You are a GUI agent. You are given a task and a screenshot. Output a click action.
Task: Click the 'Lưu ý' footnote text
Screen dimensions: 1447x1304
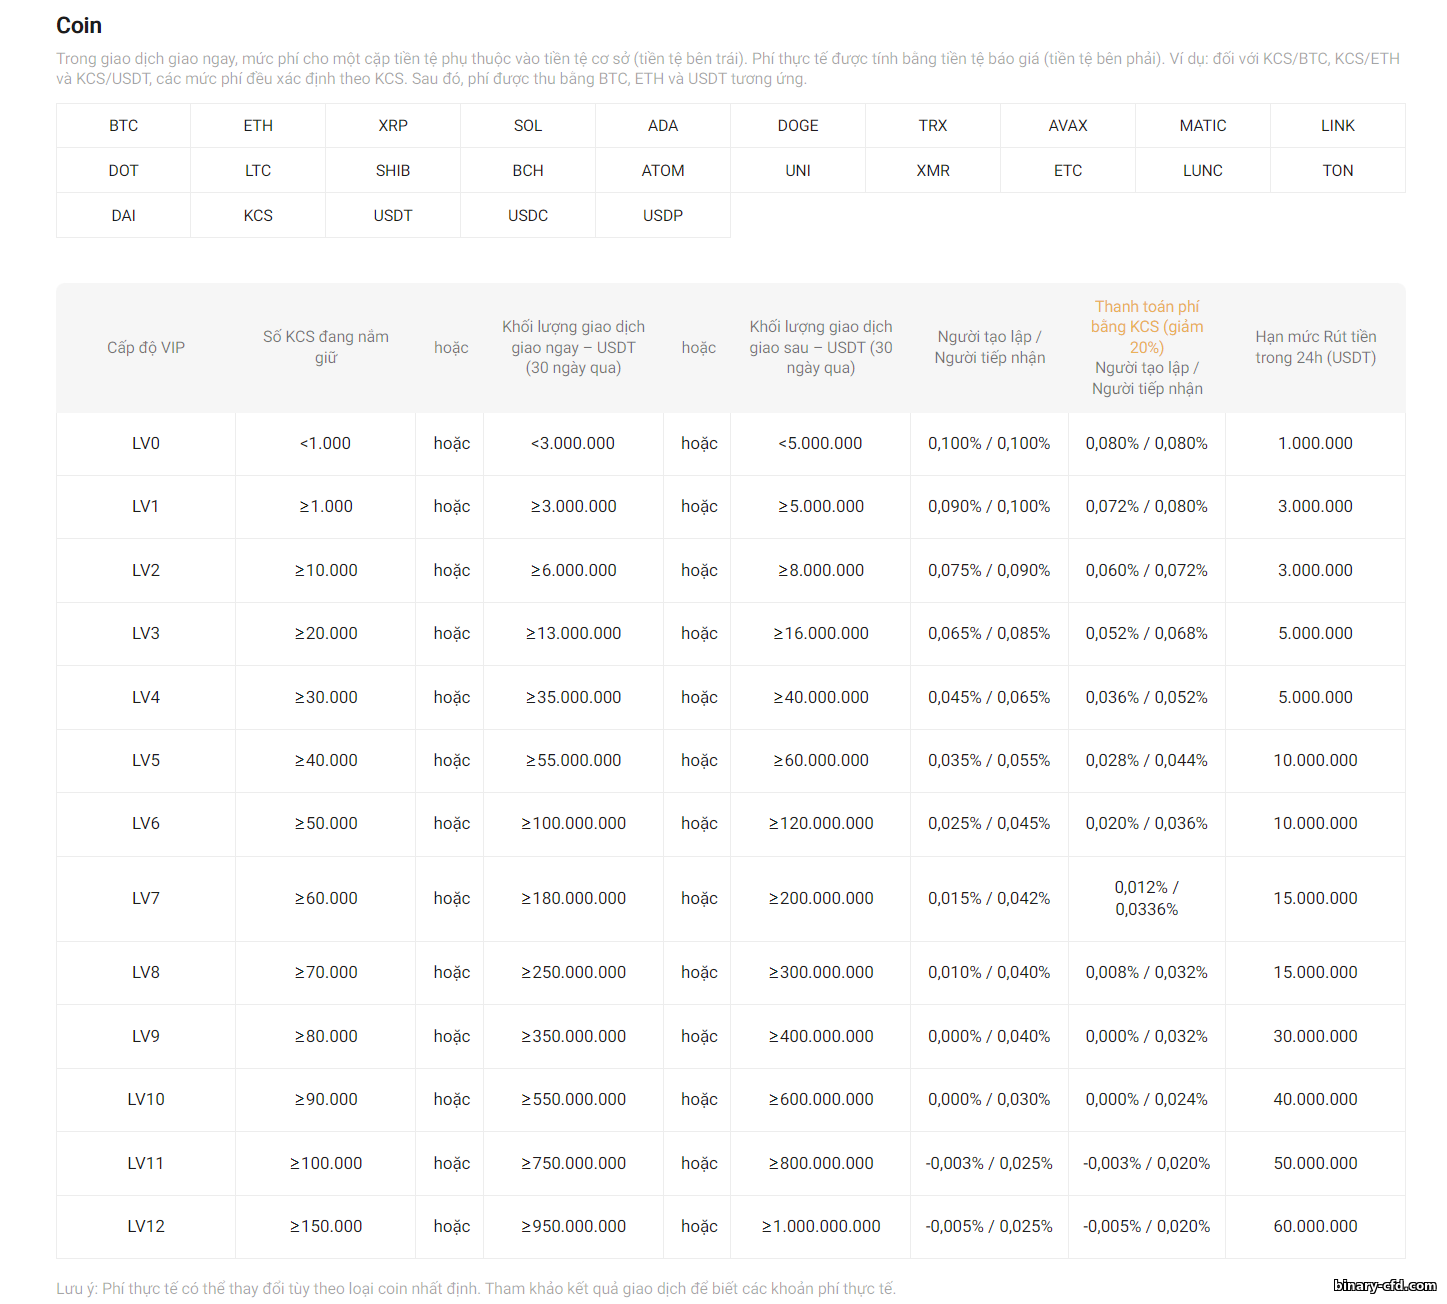[x=476, y=1289]
